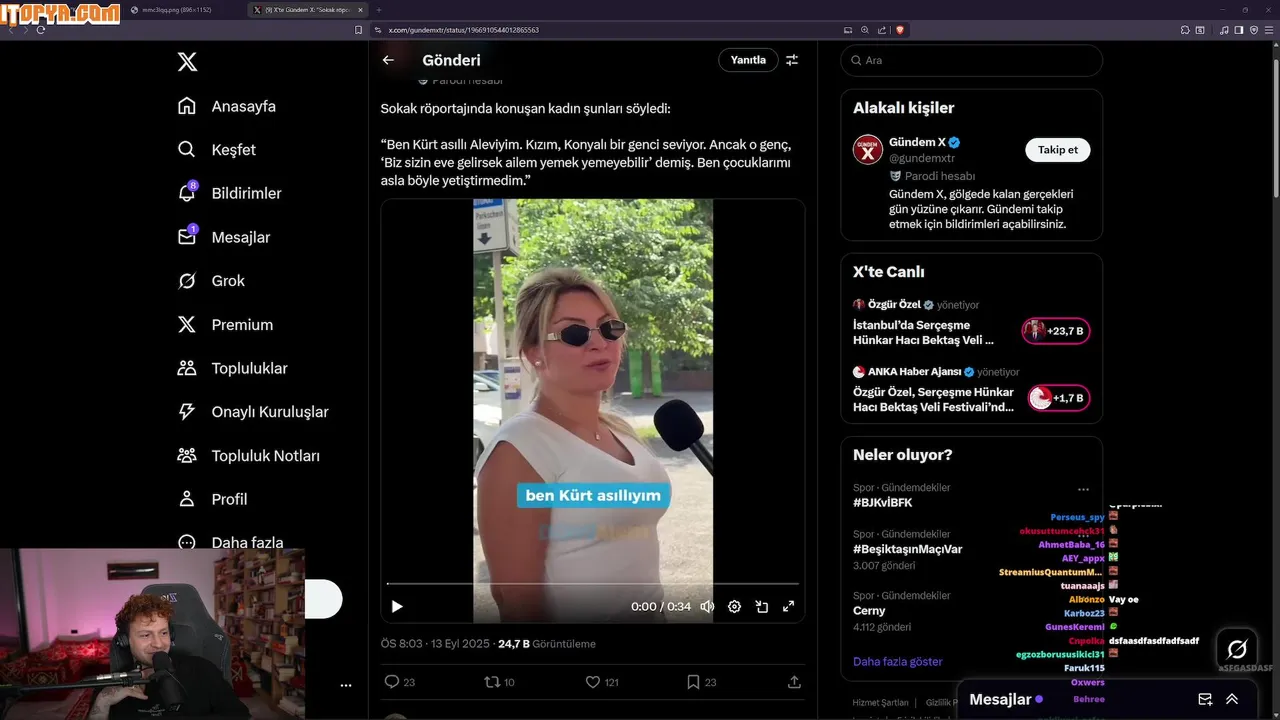Expand the Mesajlar drawer with double chevron
Image resolution: width=1280 pixels, height=720 pixels.
(x=1232, y=699)
